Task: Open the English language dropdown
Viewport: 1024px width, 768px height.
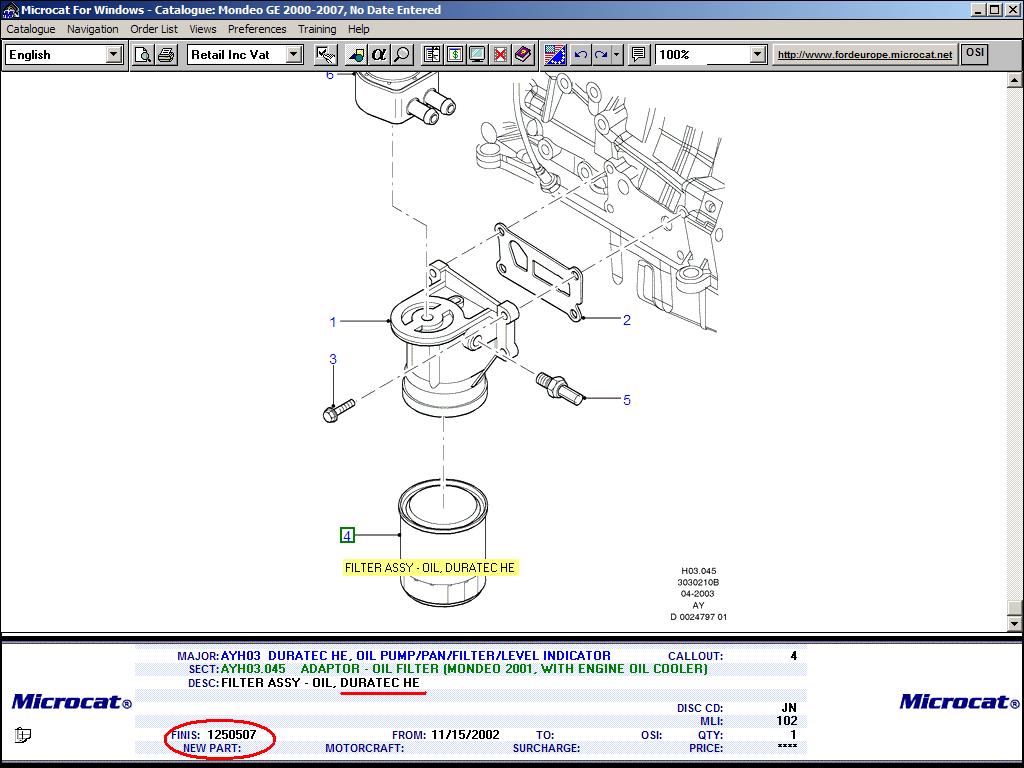Action: point(114,55)
